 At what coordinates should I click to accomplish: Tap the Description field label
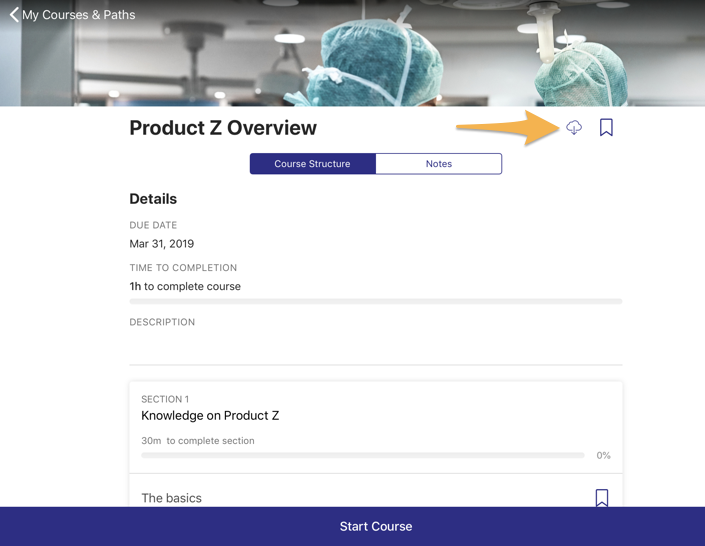(x=162, y=322)
